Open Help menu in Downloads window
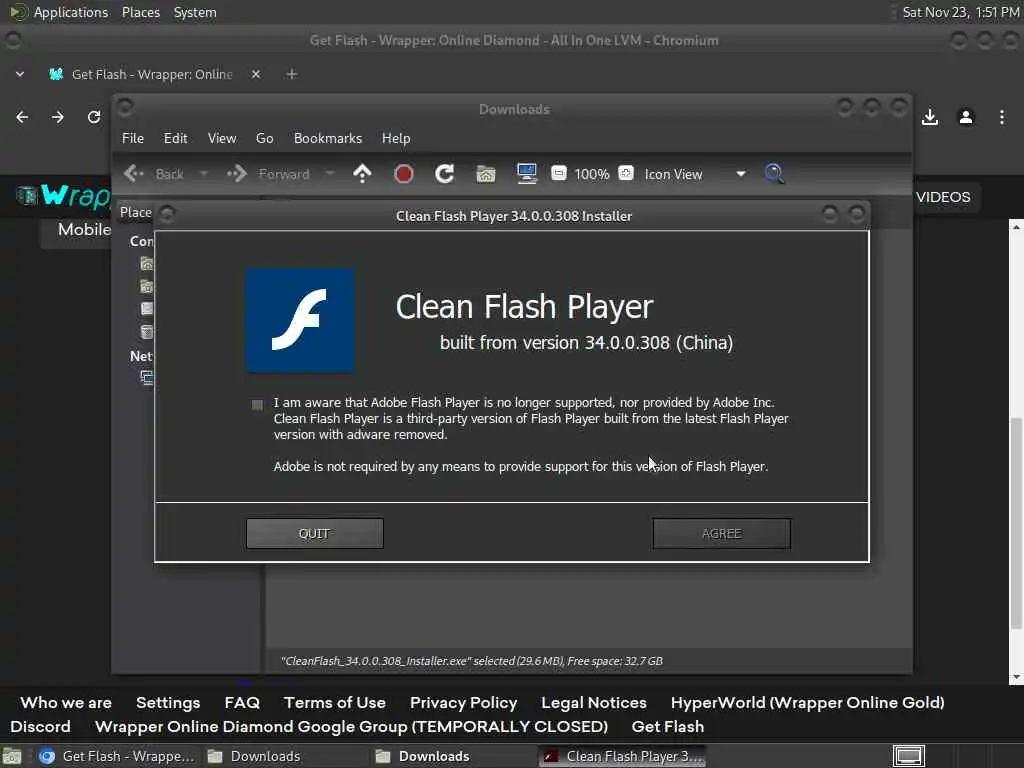This screenshot has height=768, width=1024. pos(396,138)
